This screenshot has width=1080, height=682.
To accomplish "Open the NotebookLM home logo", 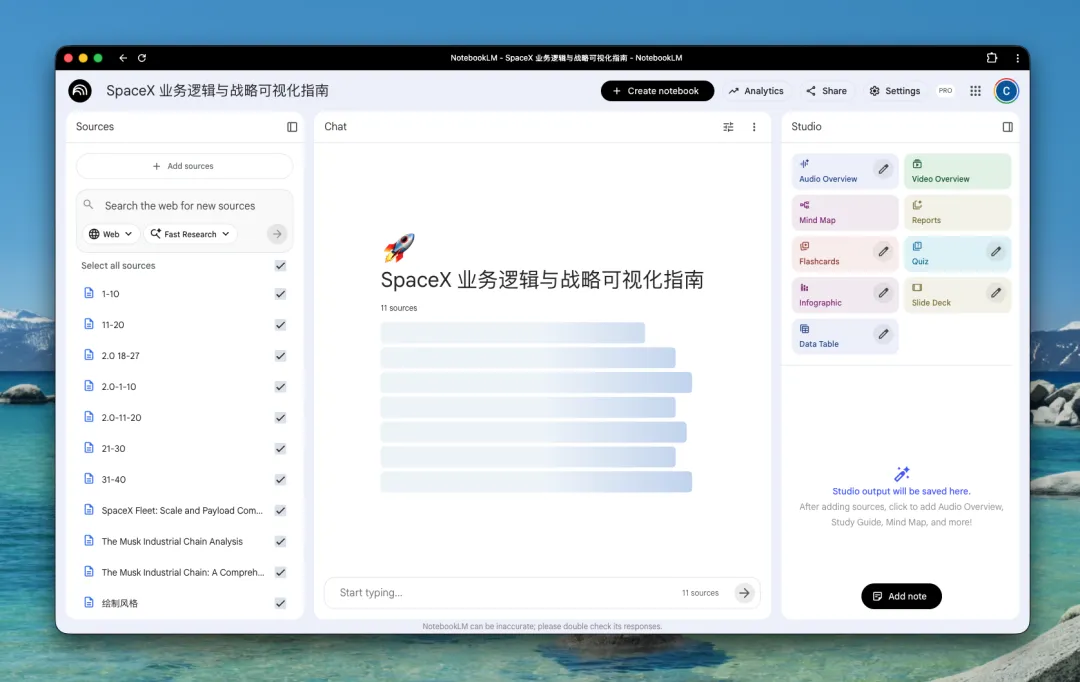I will click(80, 91).
